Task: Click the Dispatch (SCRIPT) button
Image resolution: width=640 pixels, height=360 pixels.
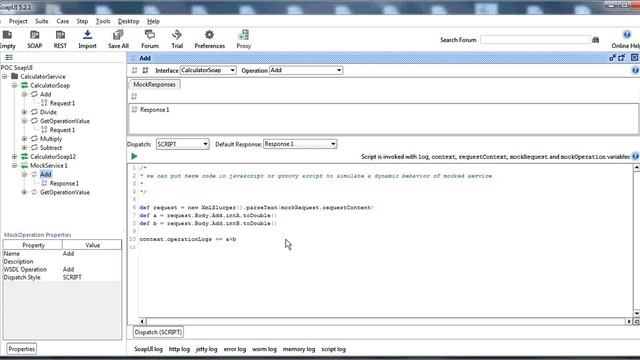Action: pos(158,332)
